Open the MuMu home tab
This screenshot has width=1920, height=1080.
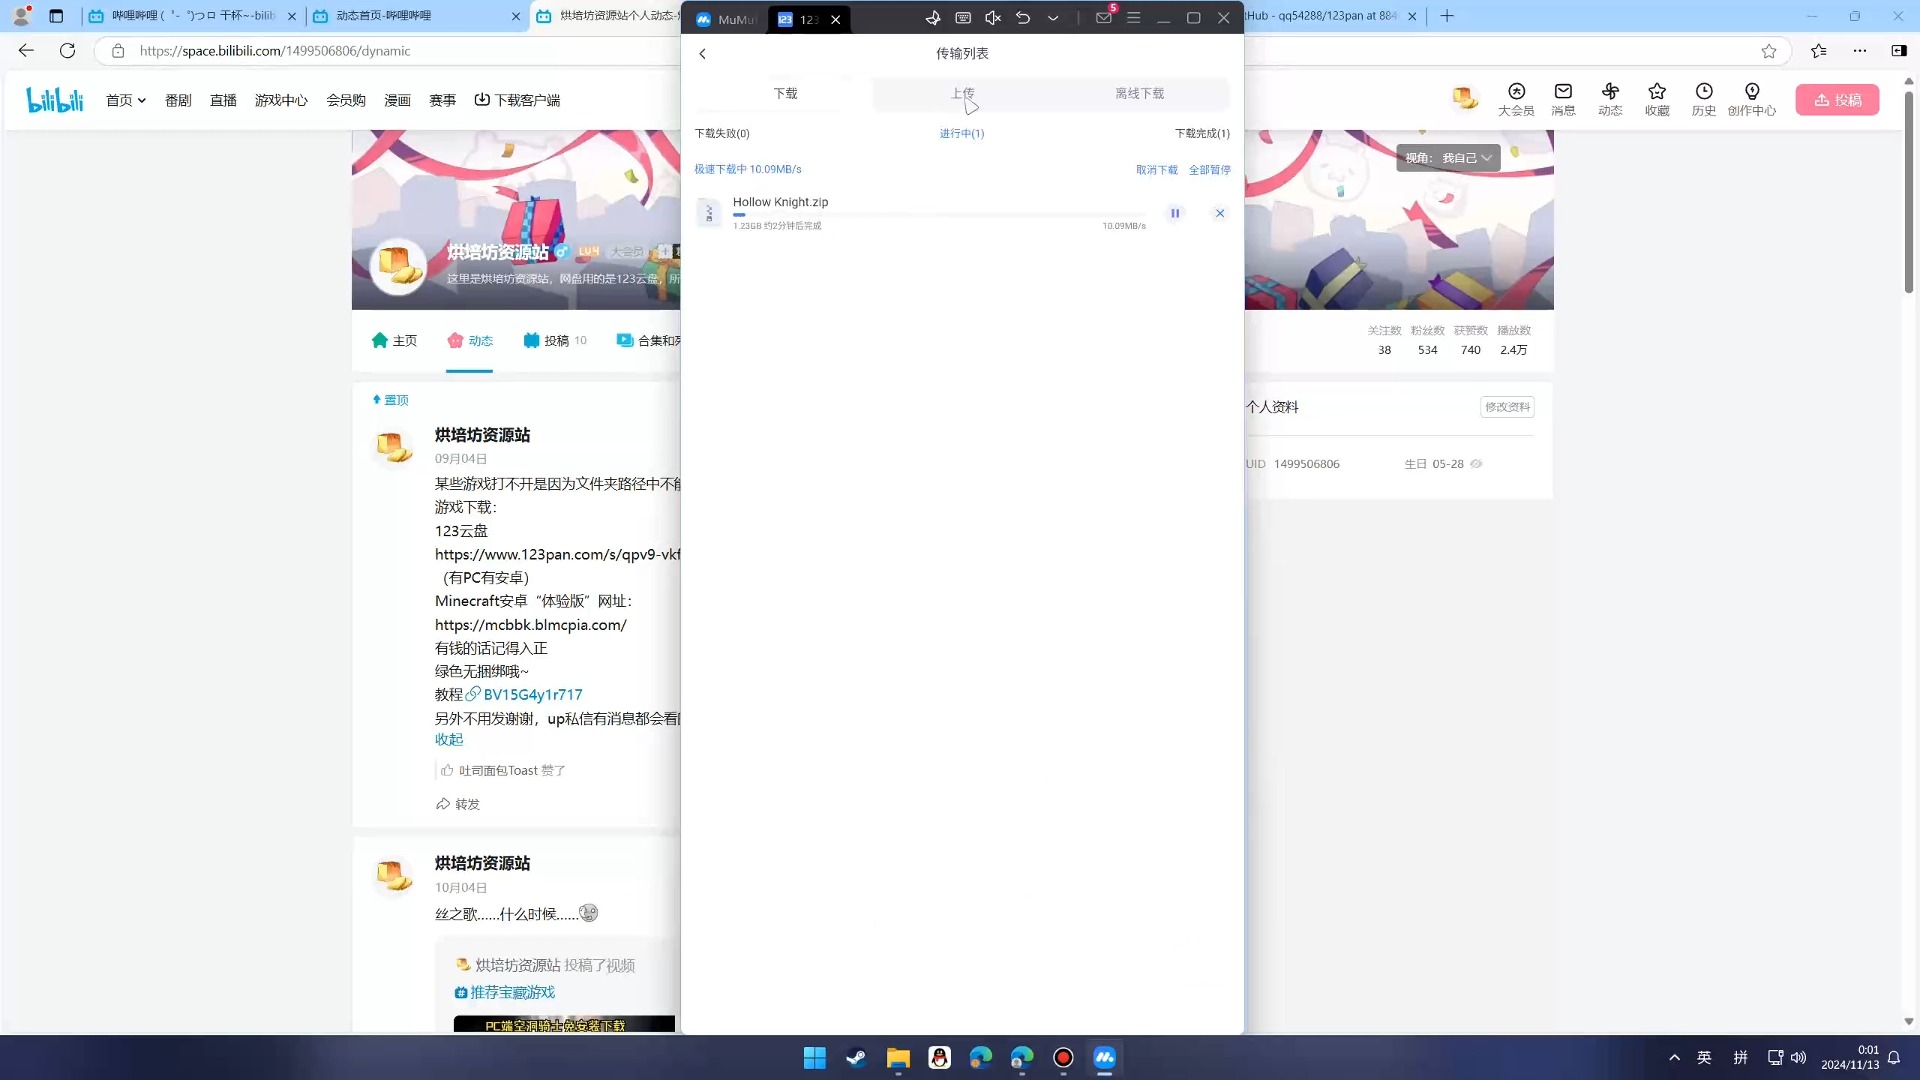pos(727,19)
